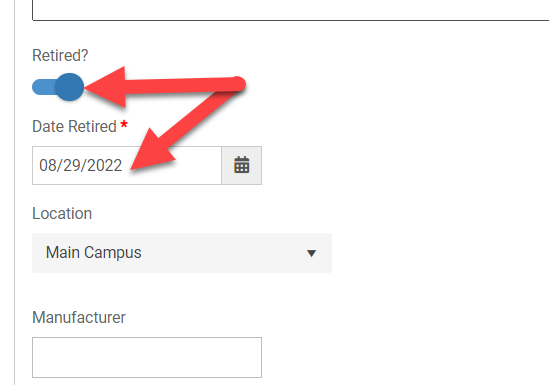The width and height of the screenshot is (549, 385).
Task: Click the Manufacturer field label
Action: 79,317
